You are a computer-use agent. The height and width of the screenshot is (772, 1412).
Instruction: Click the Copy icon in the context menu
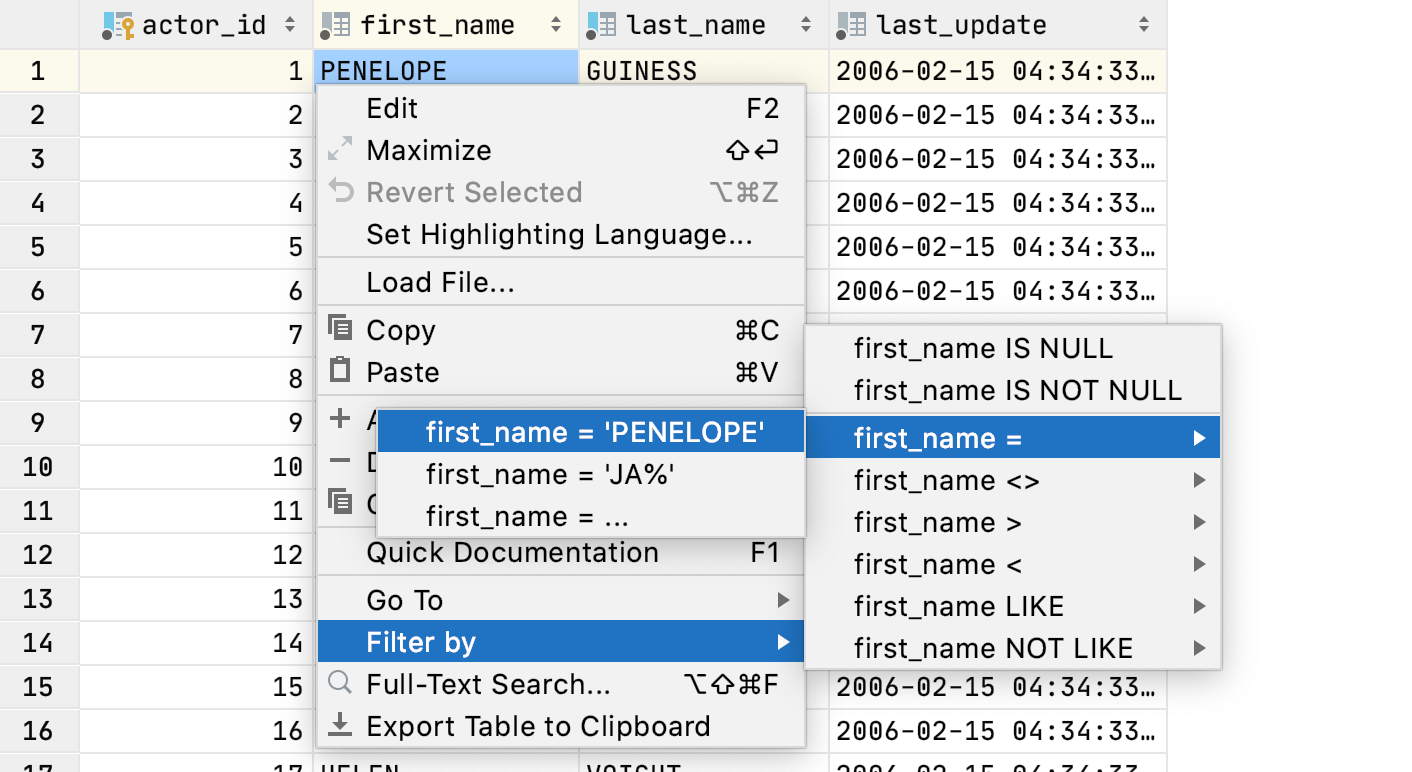pyautogui.click(x=340, y=330)
